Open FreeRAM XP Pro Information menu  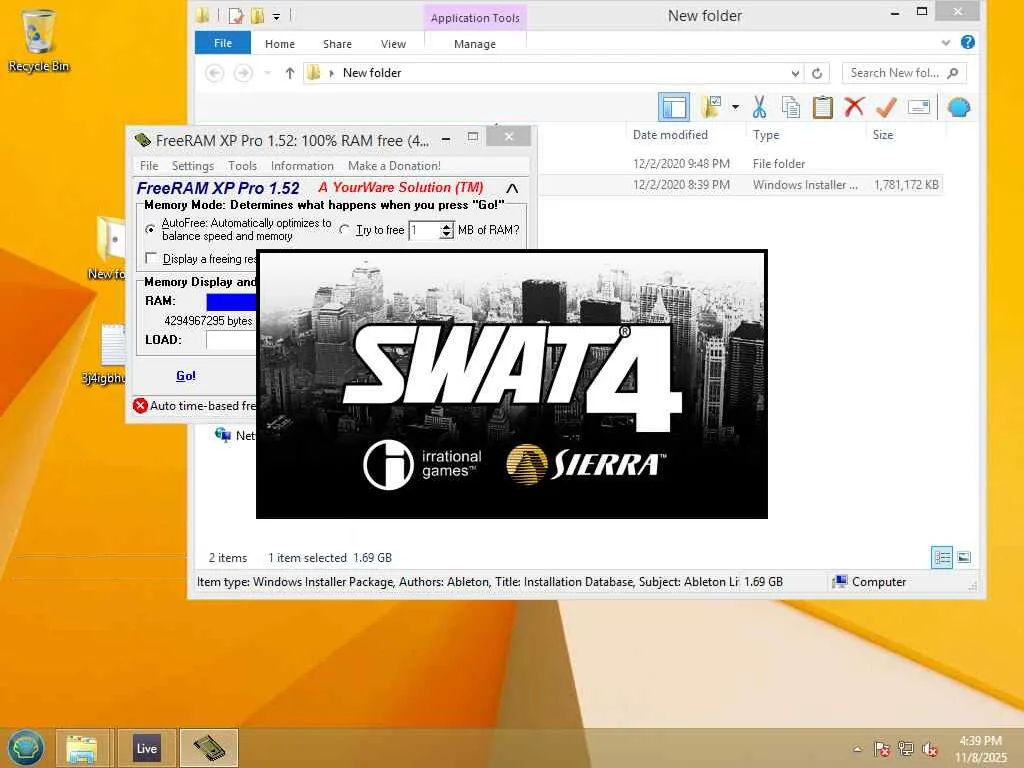[302, 166]
